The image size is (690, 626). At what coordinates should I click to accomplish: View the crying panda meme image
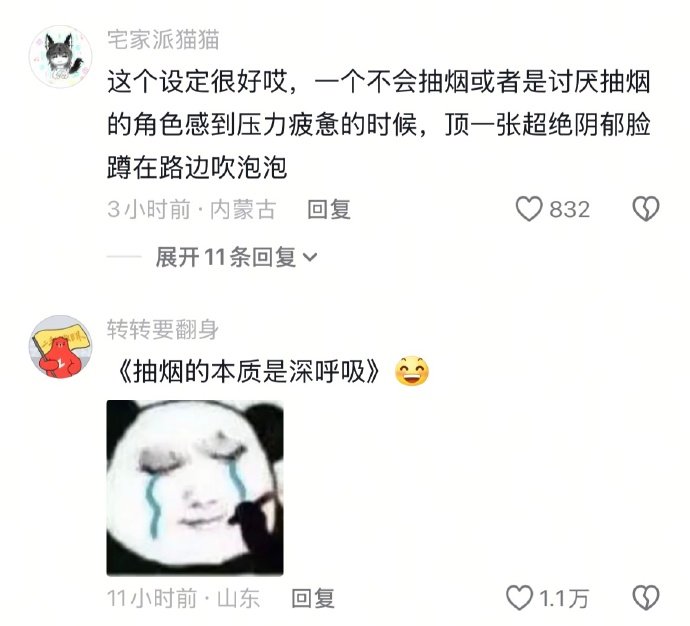pyautogui.click(x=195, y=487)
